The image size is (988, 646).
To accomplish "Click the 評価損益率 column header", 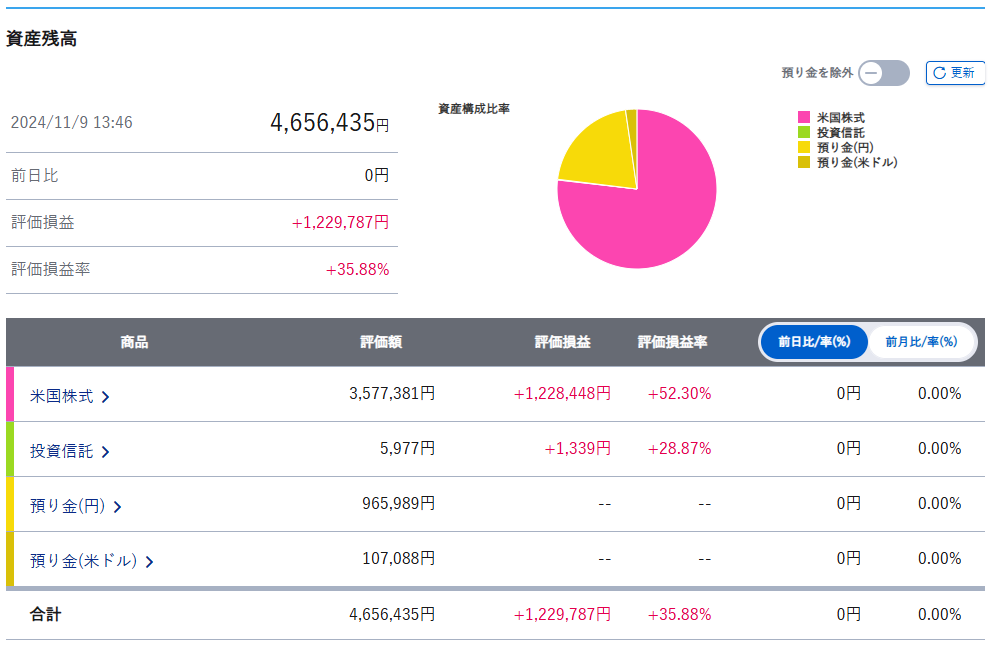I will coord(672,342).
